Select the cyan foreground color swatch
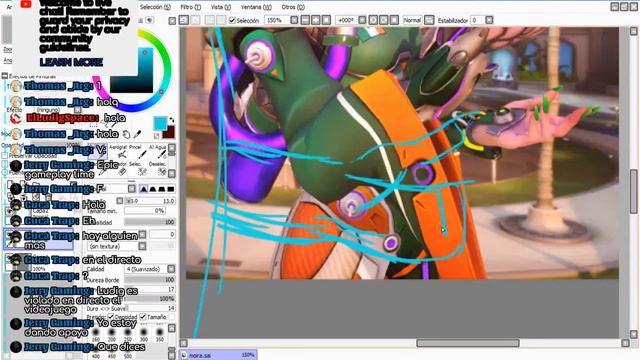This screenshot has width=640, height=360. point(160,124)
